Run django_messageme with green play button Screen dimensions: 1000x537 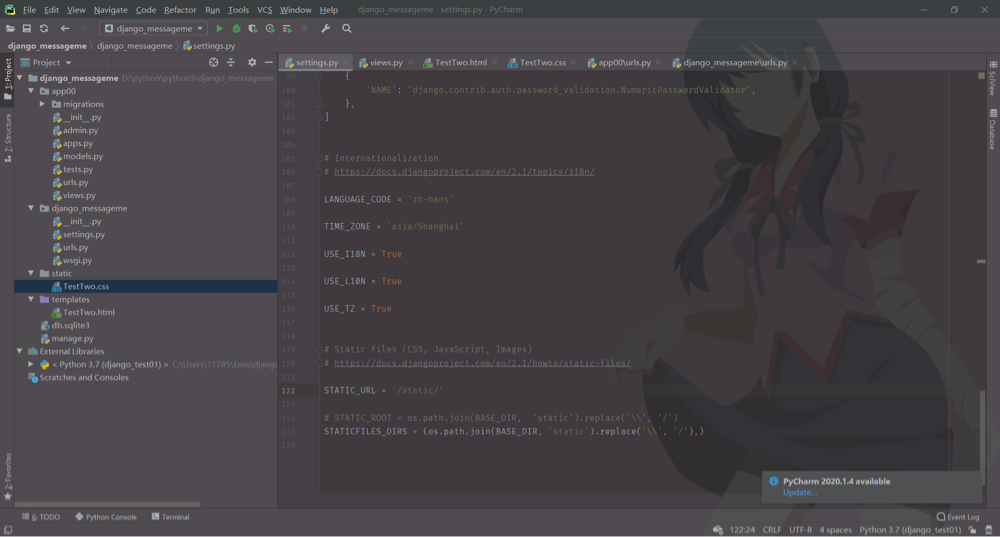click(219, 29)
